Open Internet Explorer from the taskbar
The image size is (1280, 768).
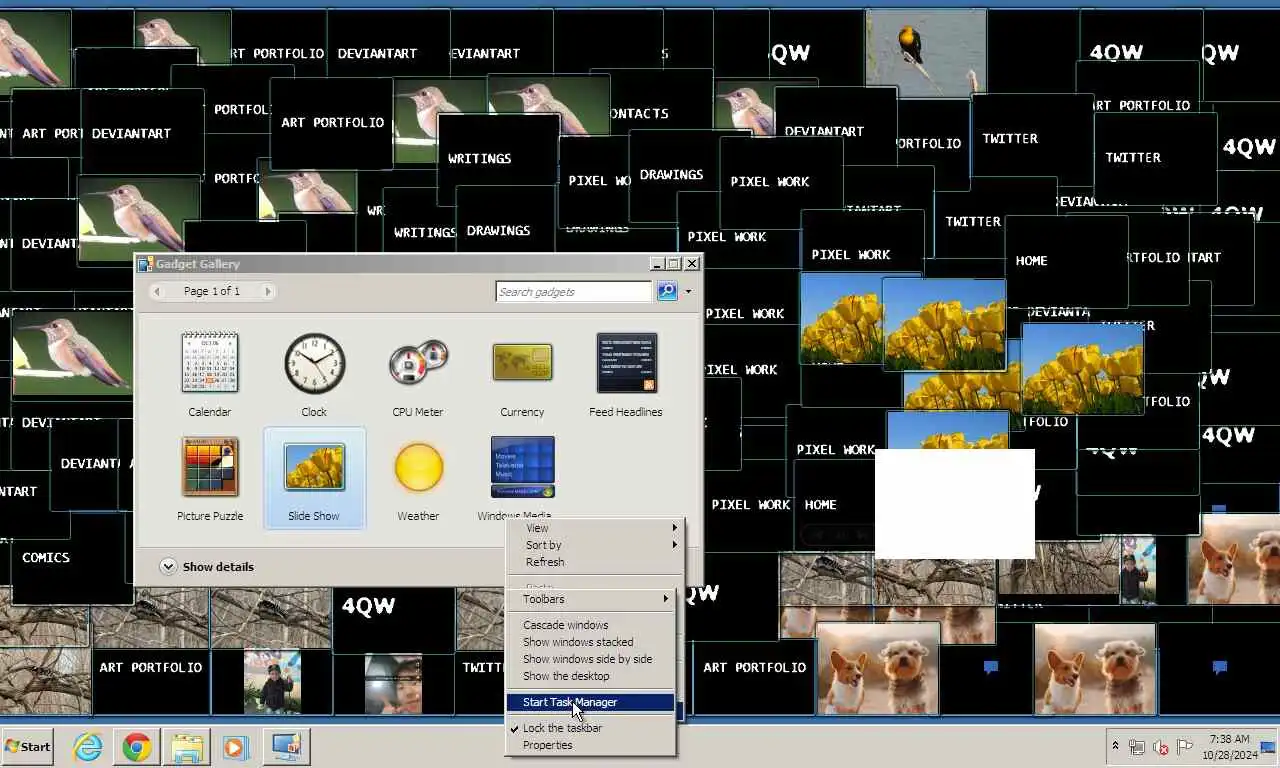(x=88, y=746)
